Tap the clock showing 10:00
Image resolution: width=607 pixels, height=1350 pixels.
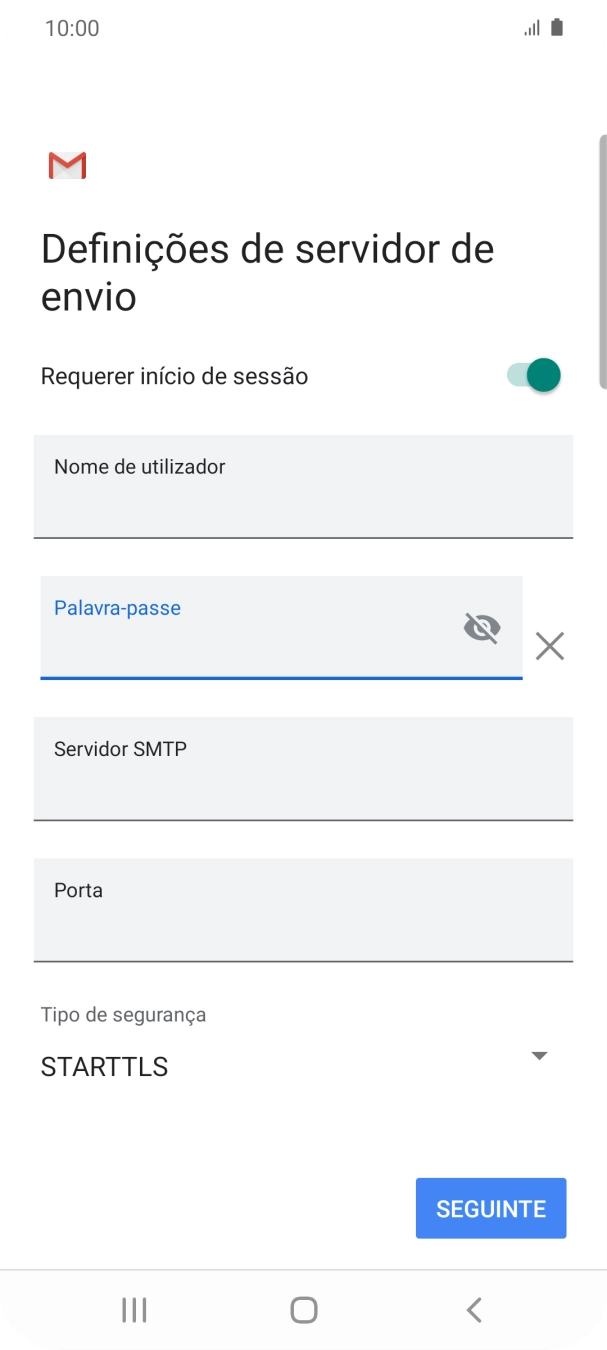[72, 27]
